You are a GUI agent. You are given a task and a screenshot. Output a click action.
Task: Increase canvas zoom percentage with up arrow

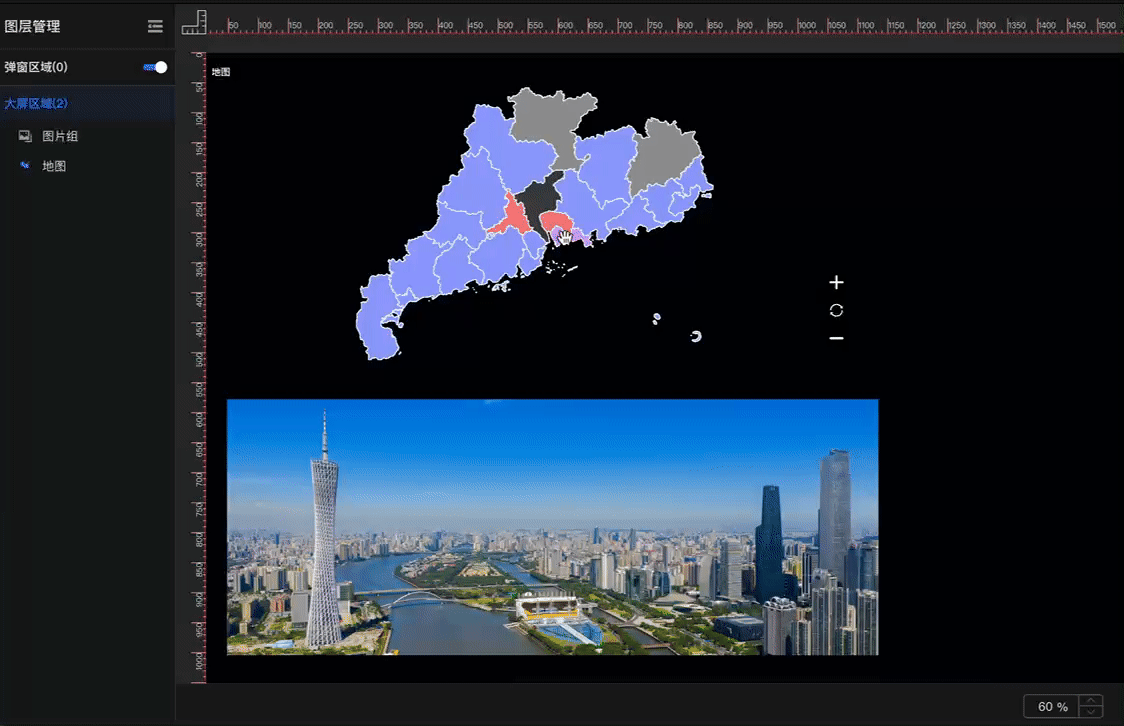(x=1090, y=700)
